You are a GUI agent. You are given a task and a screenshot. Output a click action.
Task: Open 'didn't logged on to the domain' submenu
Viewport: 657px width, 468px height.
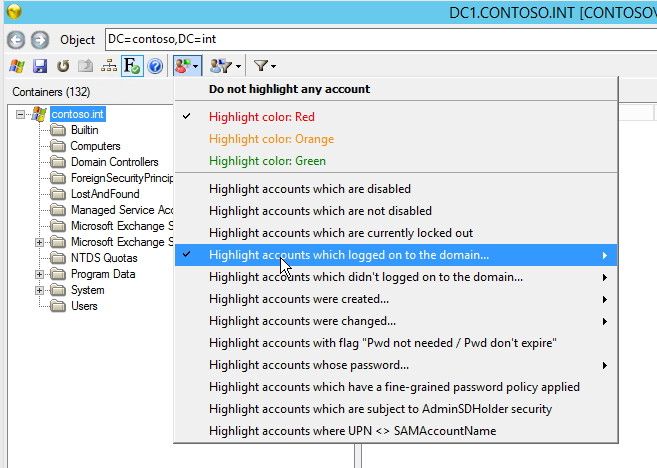click(x=396, y=277)
